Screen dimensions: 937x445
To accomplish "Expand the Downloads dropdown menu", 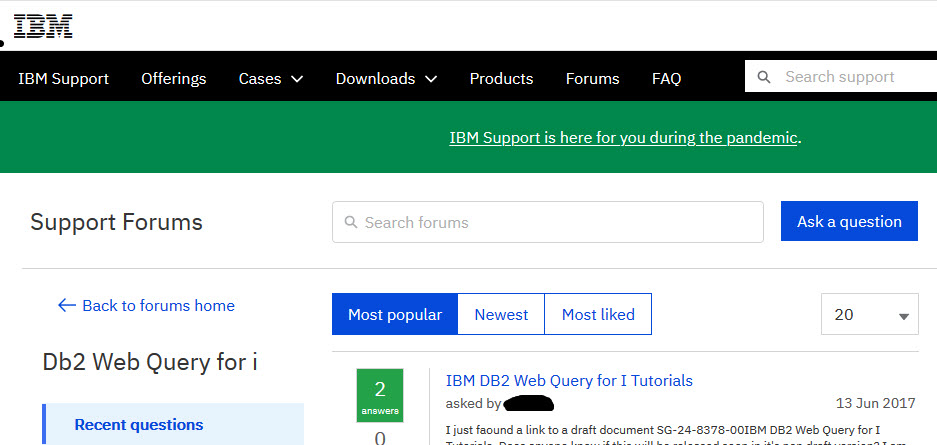I will coord(386,79).
